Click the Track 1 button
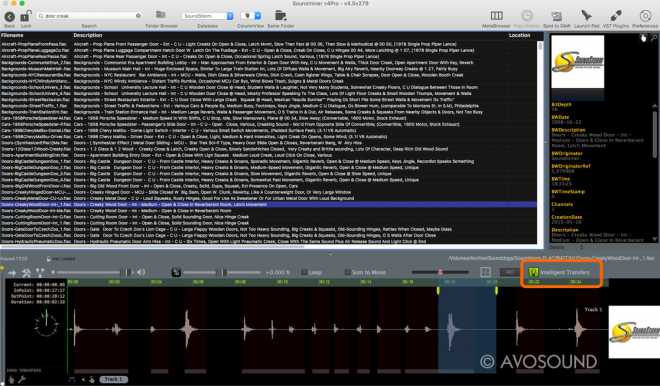The width and height of the screenshot is (660, 386). 113,379
